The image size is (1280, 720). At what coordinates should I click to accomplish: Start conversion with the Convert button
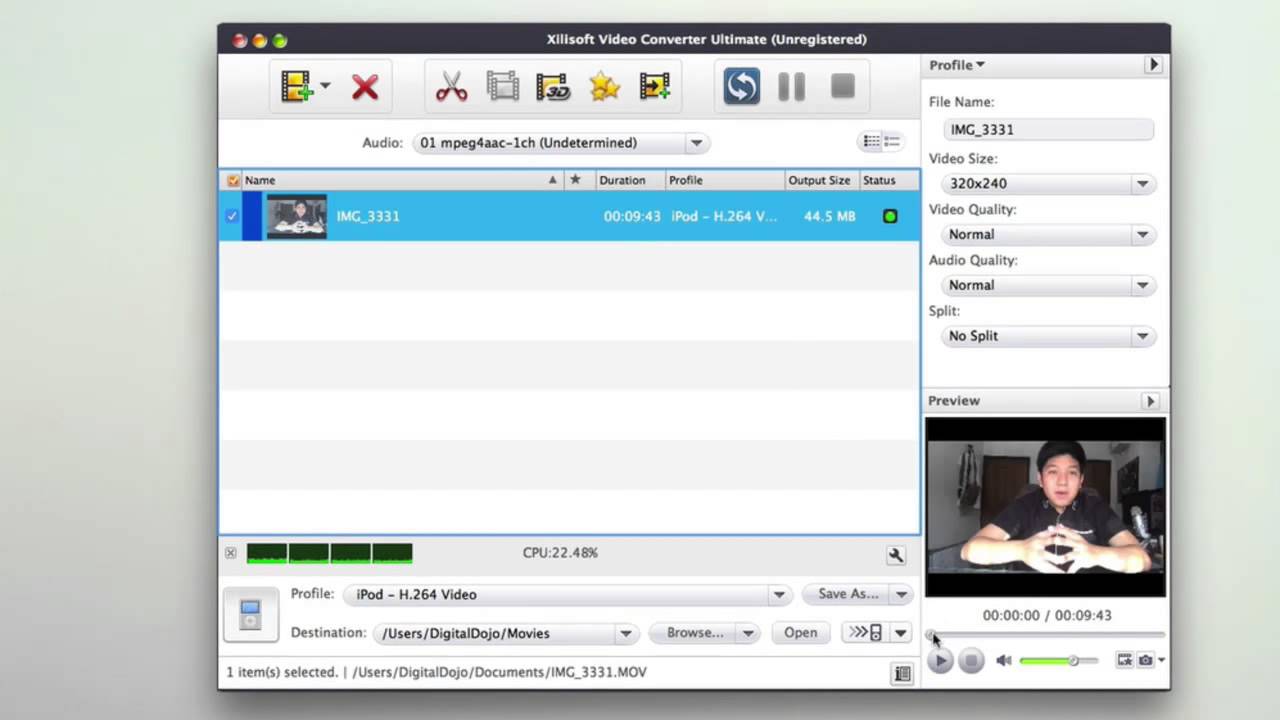coord(741,86)
